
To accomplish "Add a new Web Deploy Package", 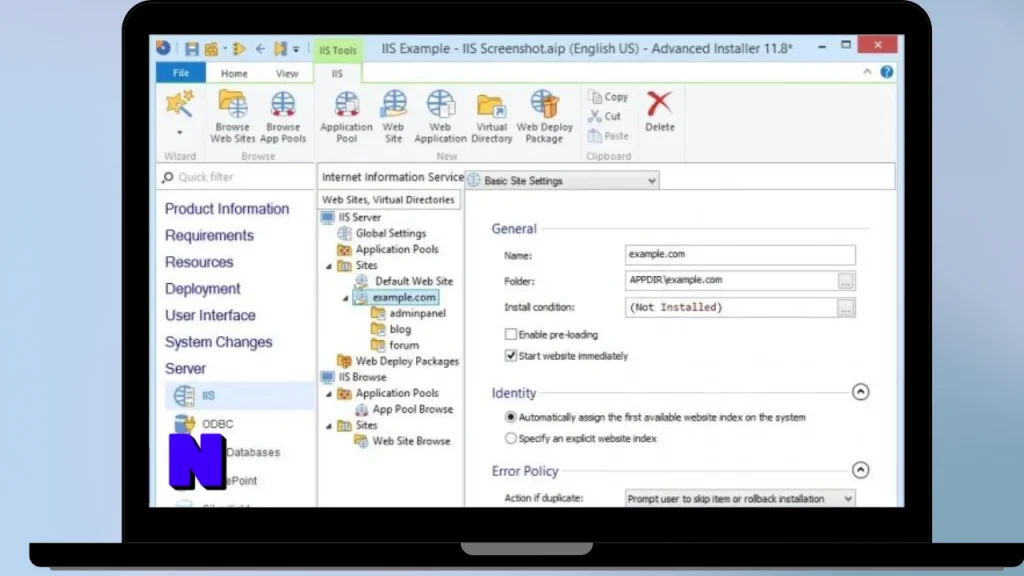I will pyautogui.click(x=544, y=116).
